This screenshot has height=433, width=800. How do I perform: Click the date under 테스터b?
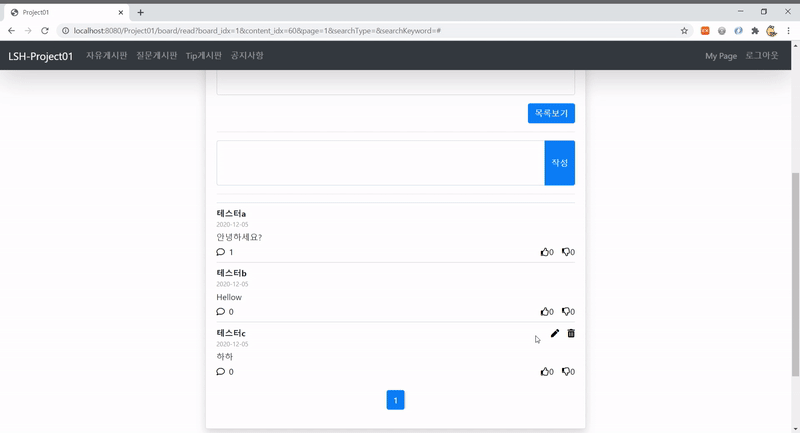(232, 284)
